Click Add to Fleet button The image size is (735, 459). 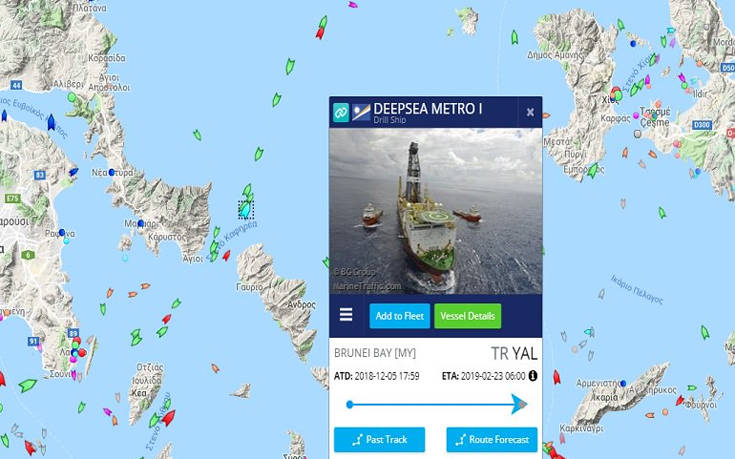click(399, 316)
